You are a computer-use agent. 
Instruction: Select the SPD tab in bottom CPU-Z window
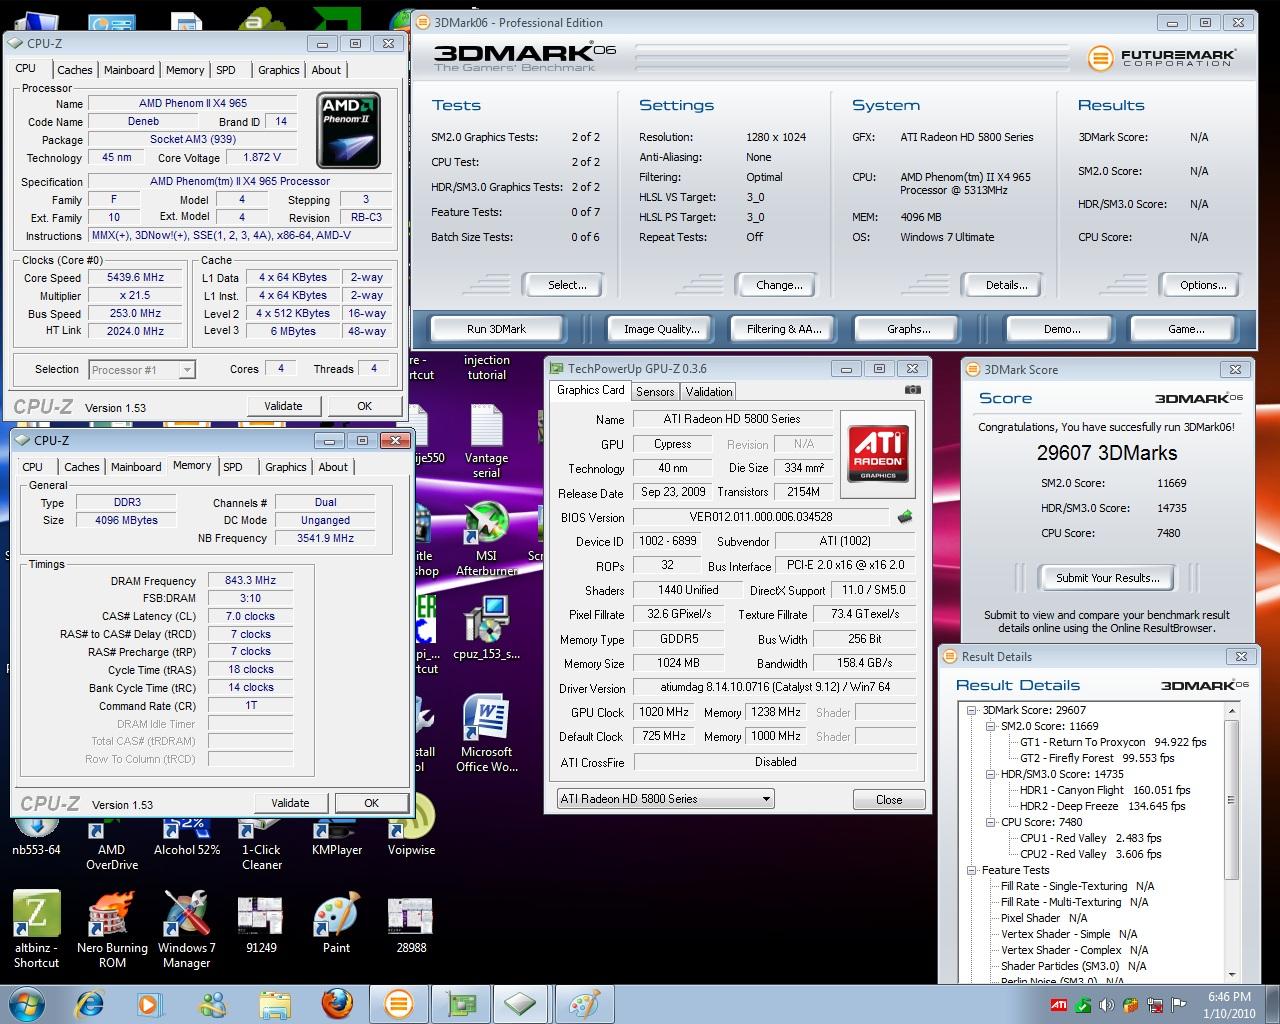(233, 467)
